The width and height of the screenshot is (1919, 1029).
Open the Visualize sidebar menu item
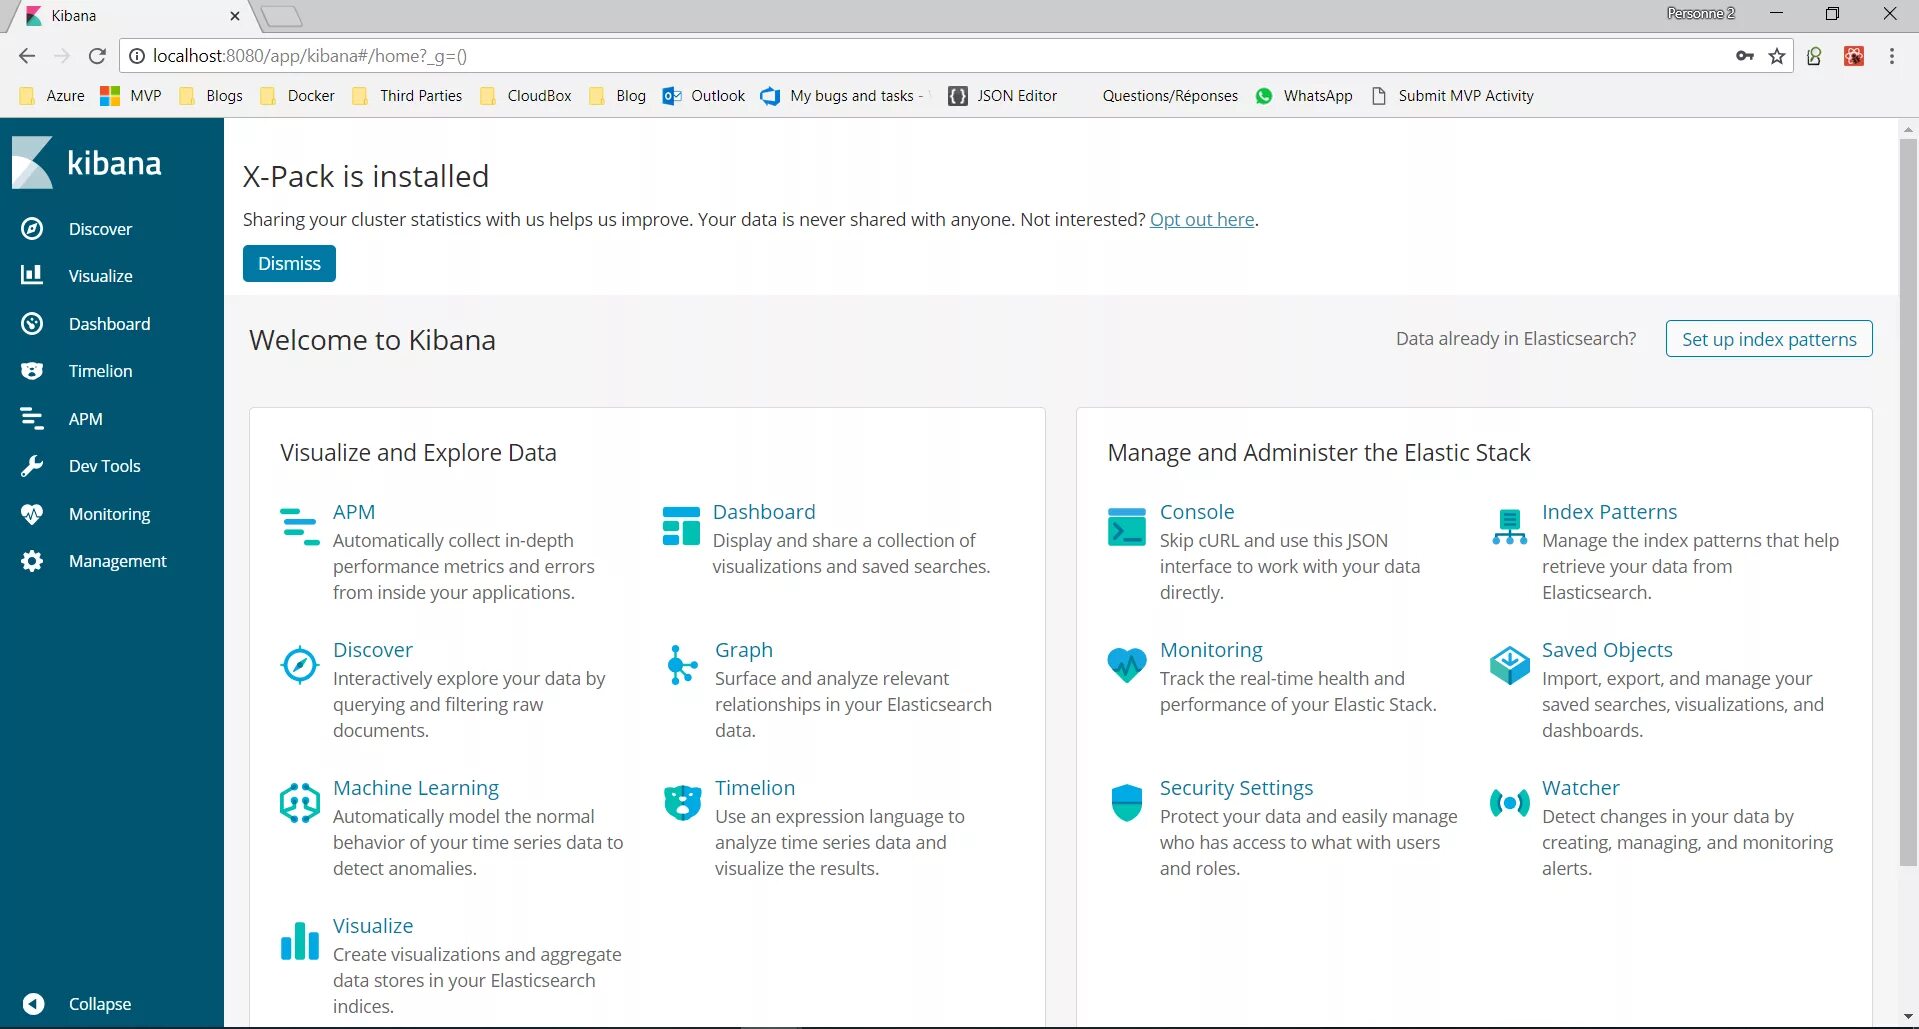pyautogui.click(x=100, y=276)
